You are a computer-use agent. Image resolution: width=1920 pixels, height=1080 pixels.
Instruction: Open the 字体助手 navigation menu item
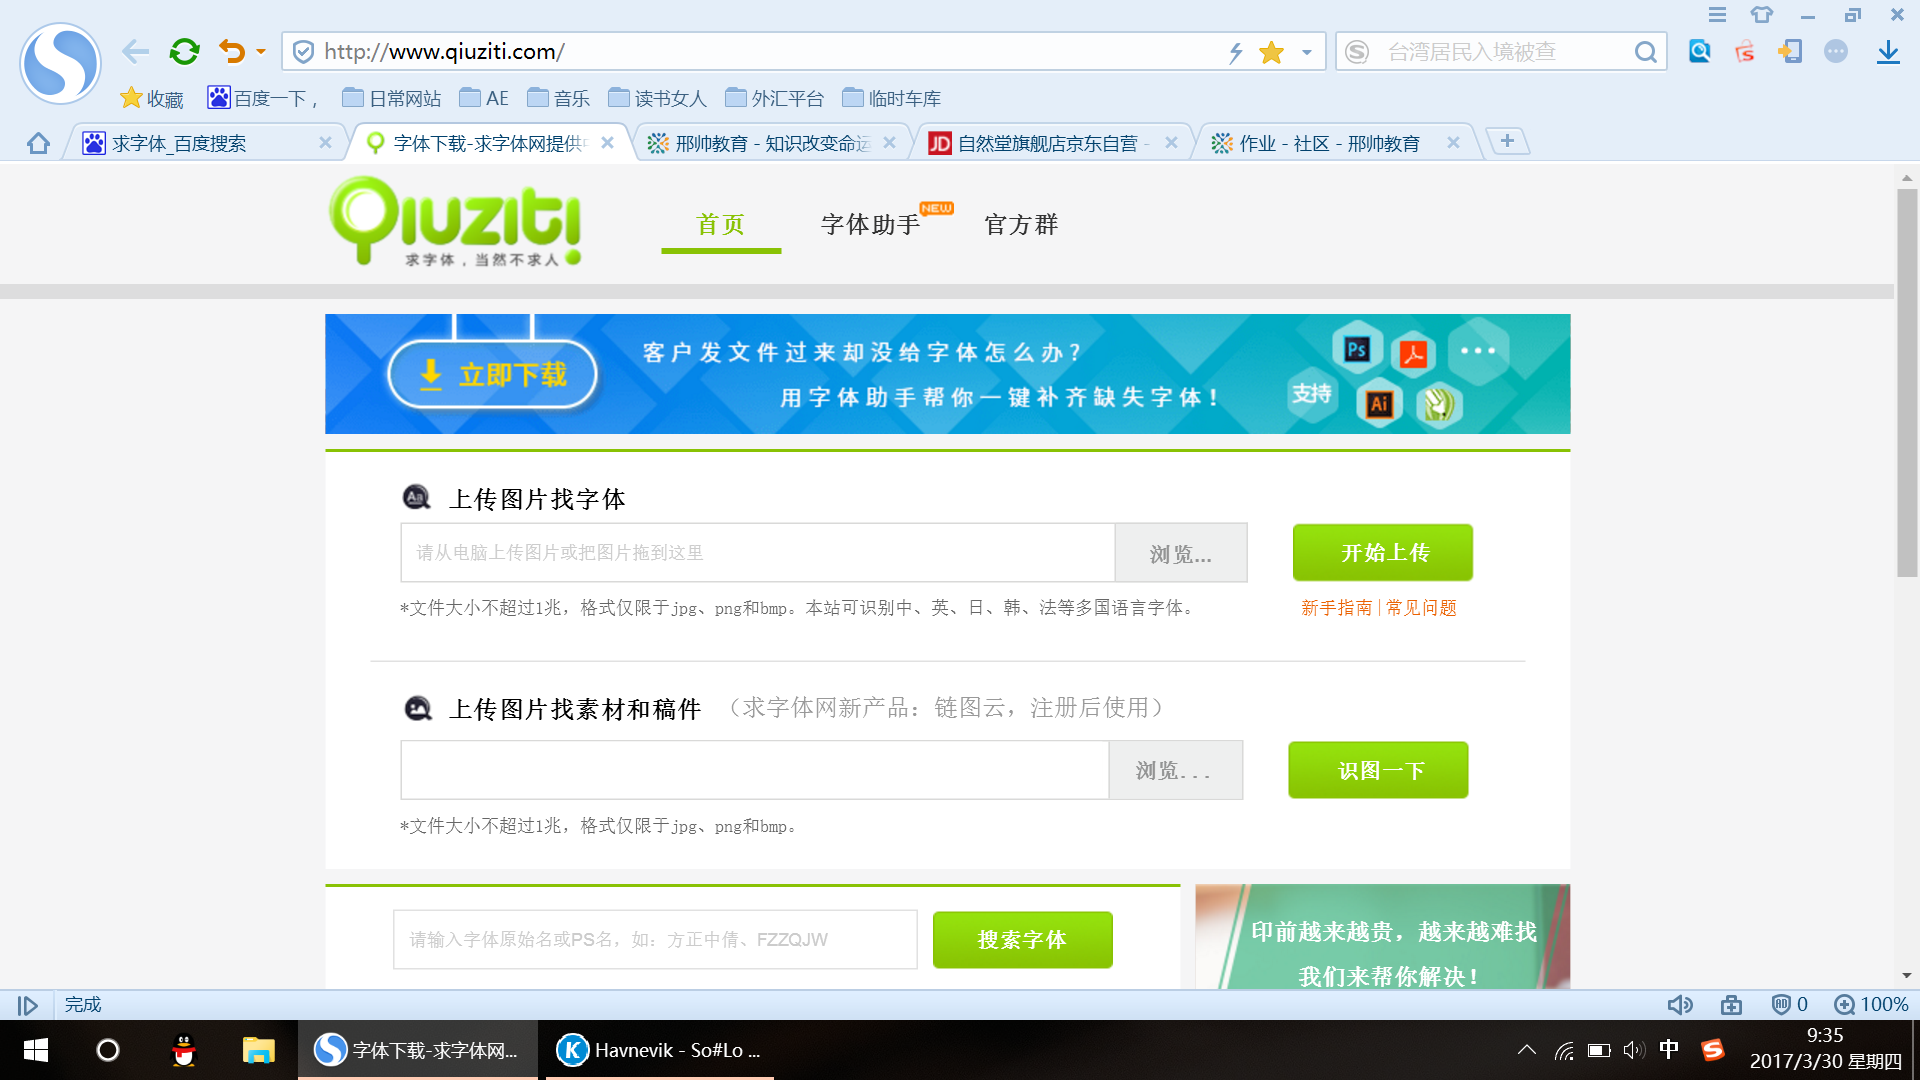point(870,224)
